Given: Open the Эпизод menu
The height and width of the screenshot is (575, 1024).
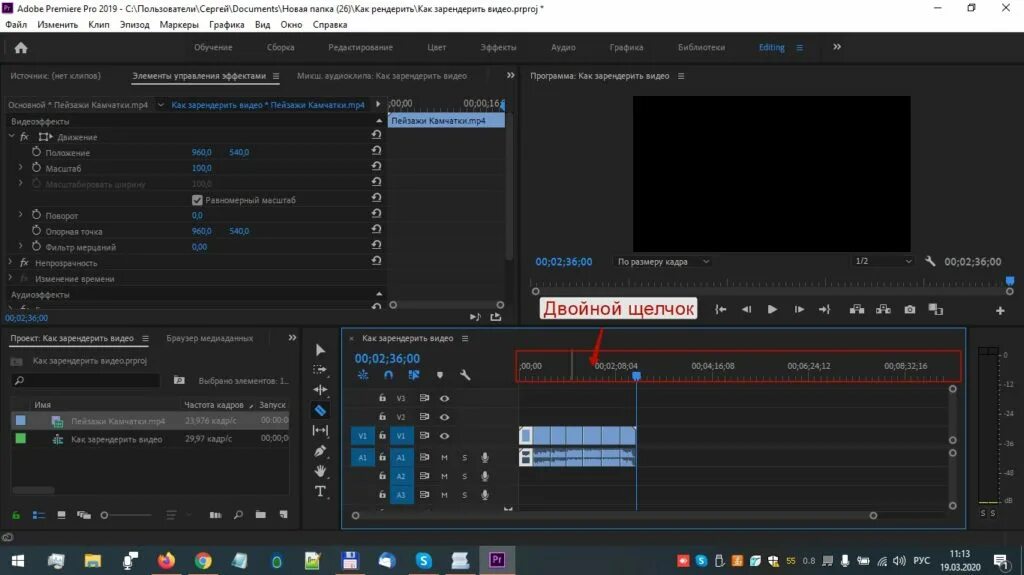Looking at the screenshot, I should coord(135,25).
